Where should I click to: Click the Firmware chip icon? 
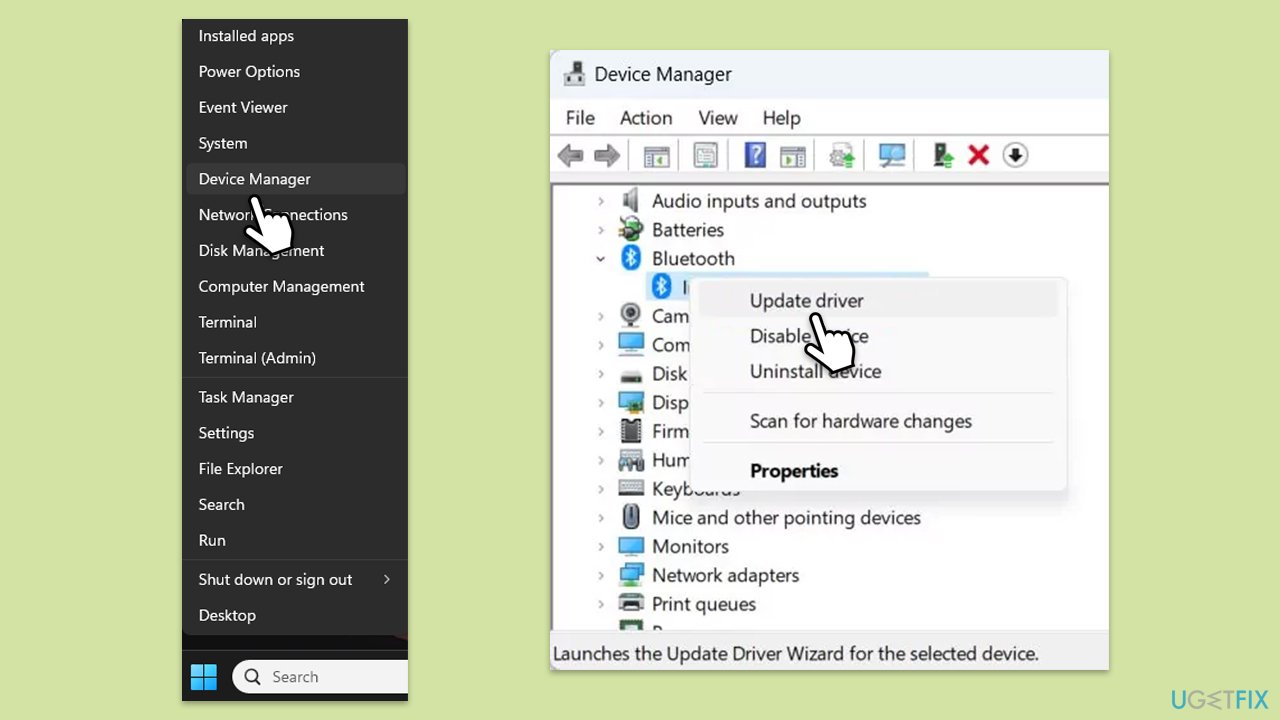tap(630, 431)
